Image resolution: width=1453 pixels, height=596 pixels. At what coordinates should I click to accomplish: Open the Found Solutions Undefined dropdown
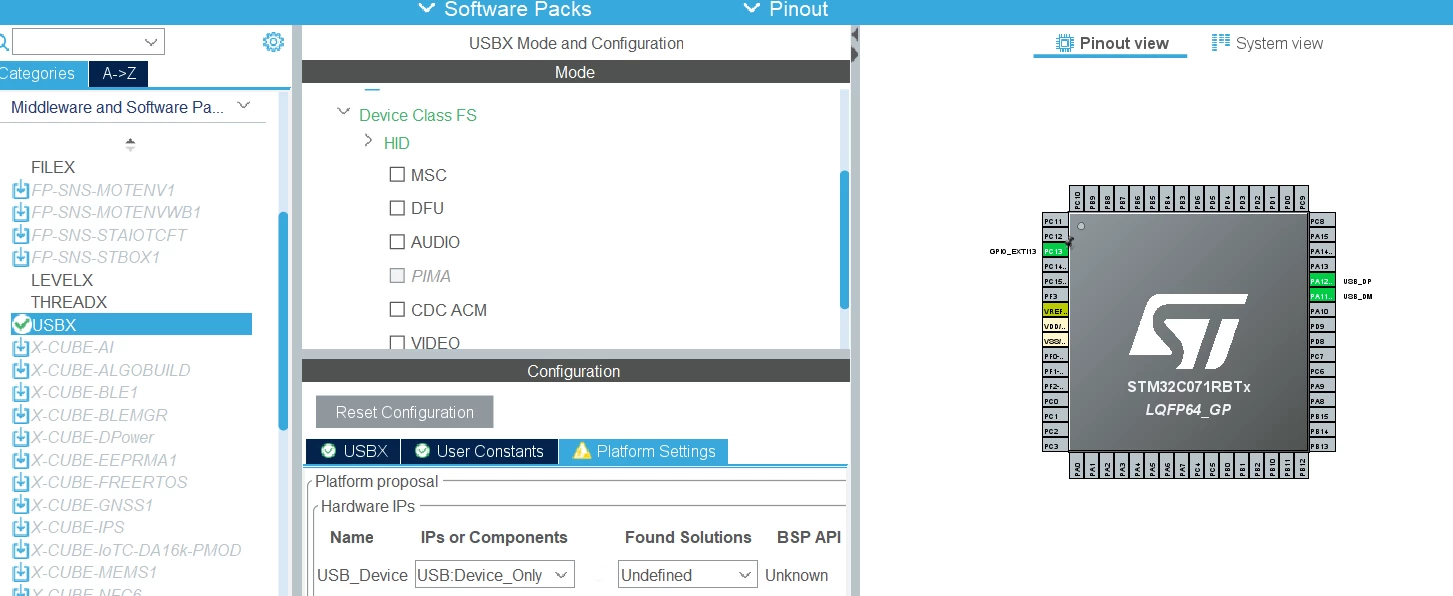click(687, 575)
